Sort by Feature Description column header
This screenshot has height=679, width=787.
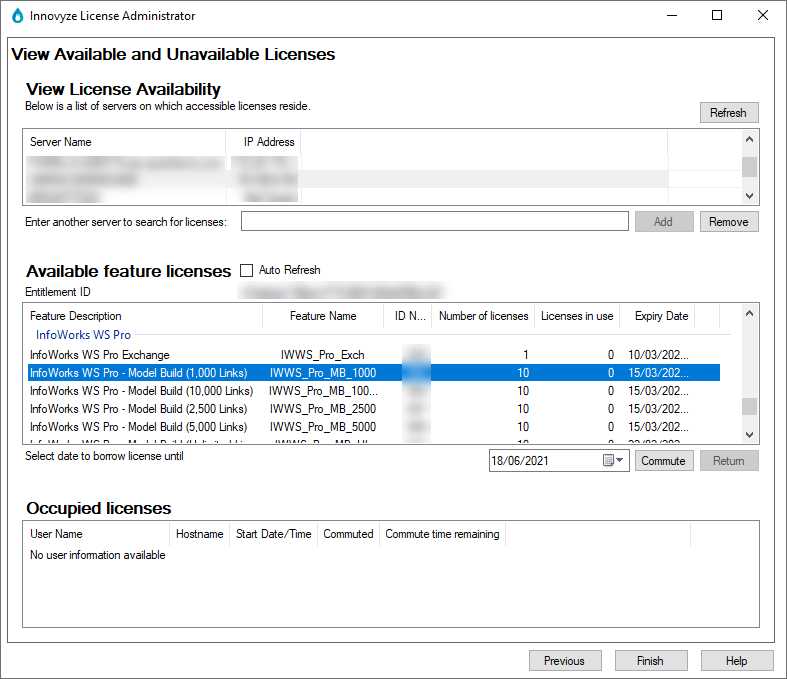(x=143, y=316)
